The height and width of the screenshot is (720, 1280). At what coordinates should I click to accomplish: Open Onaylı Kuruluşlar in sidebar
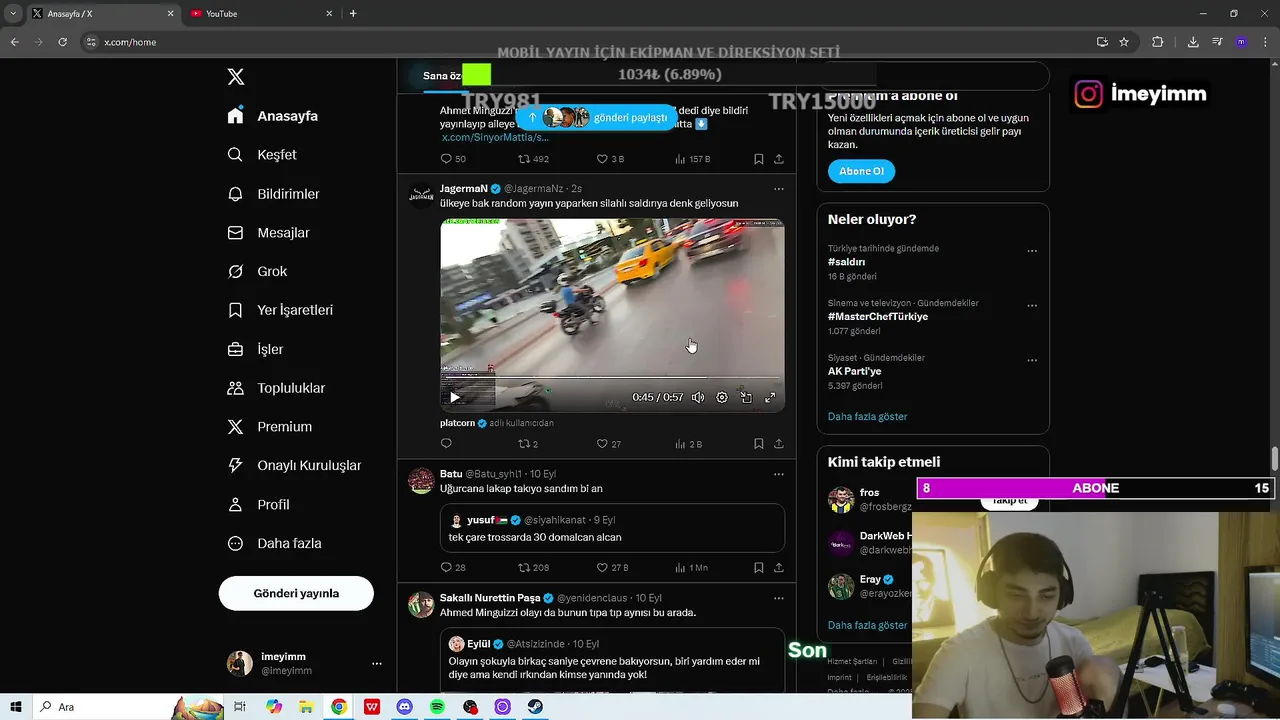point(294,466)
